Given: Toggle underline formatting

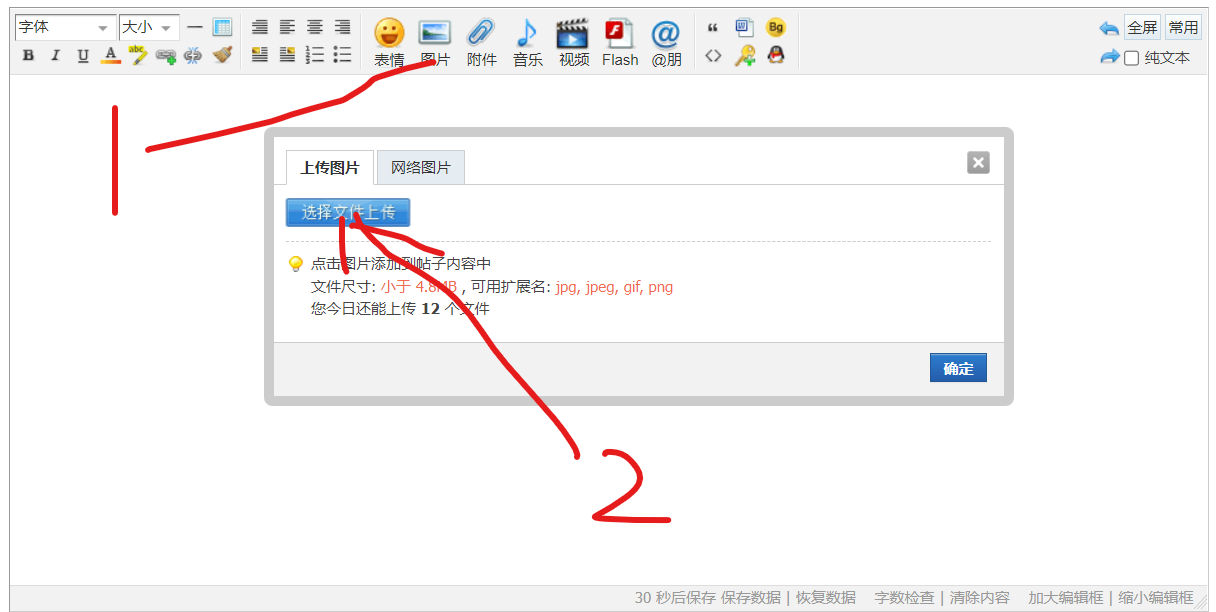Looking at the screenshot, I should (x=83, y=56).
